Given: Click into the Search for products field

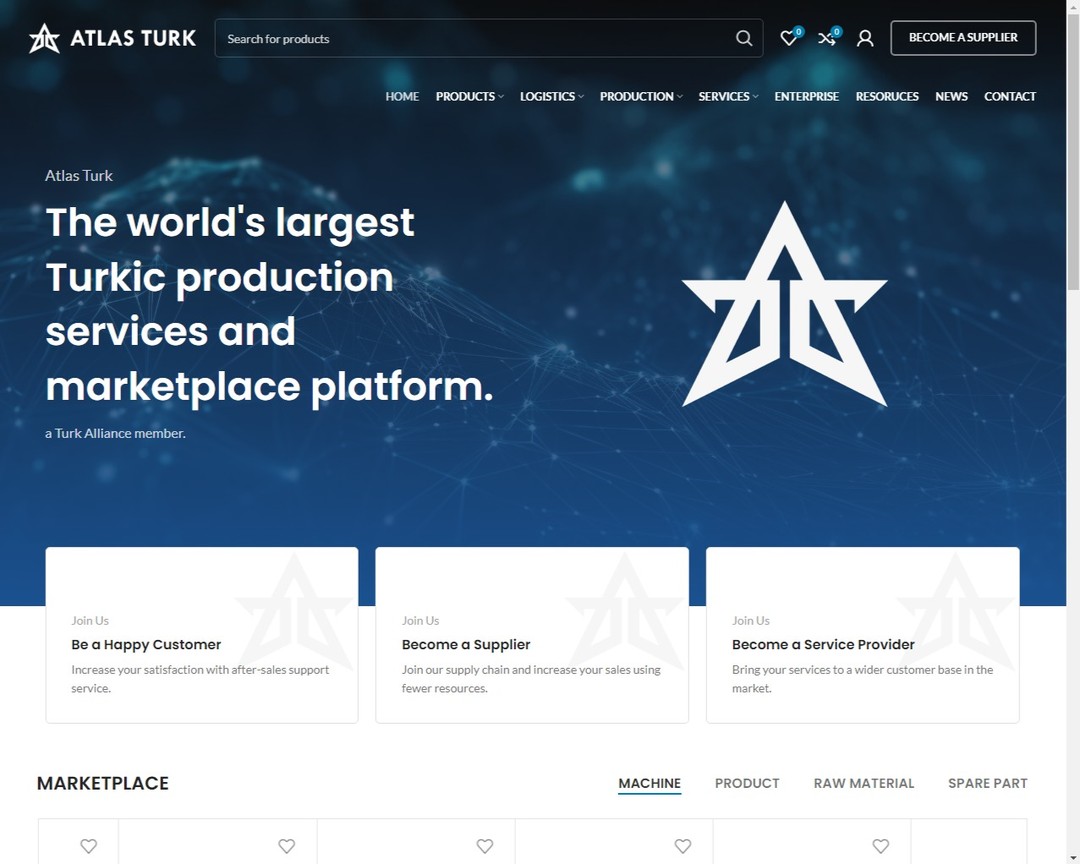Looking at the screenshot, I should click(470, 38).
